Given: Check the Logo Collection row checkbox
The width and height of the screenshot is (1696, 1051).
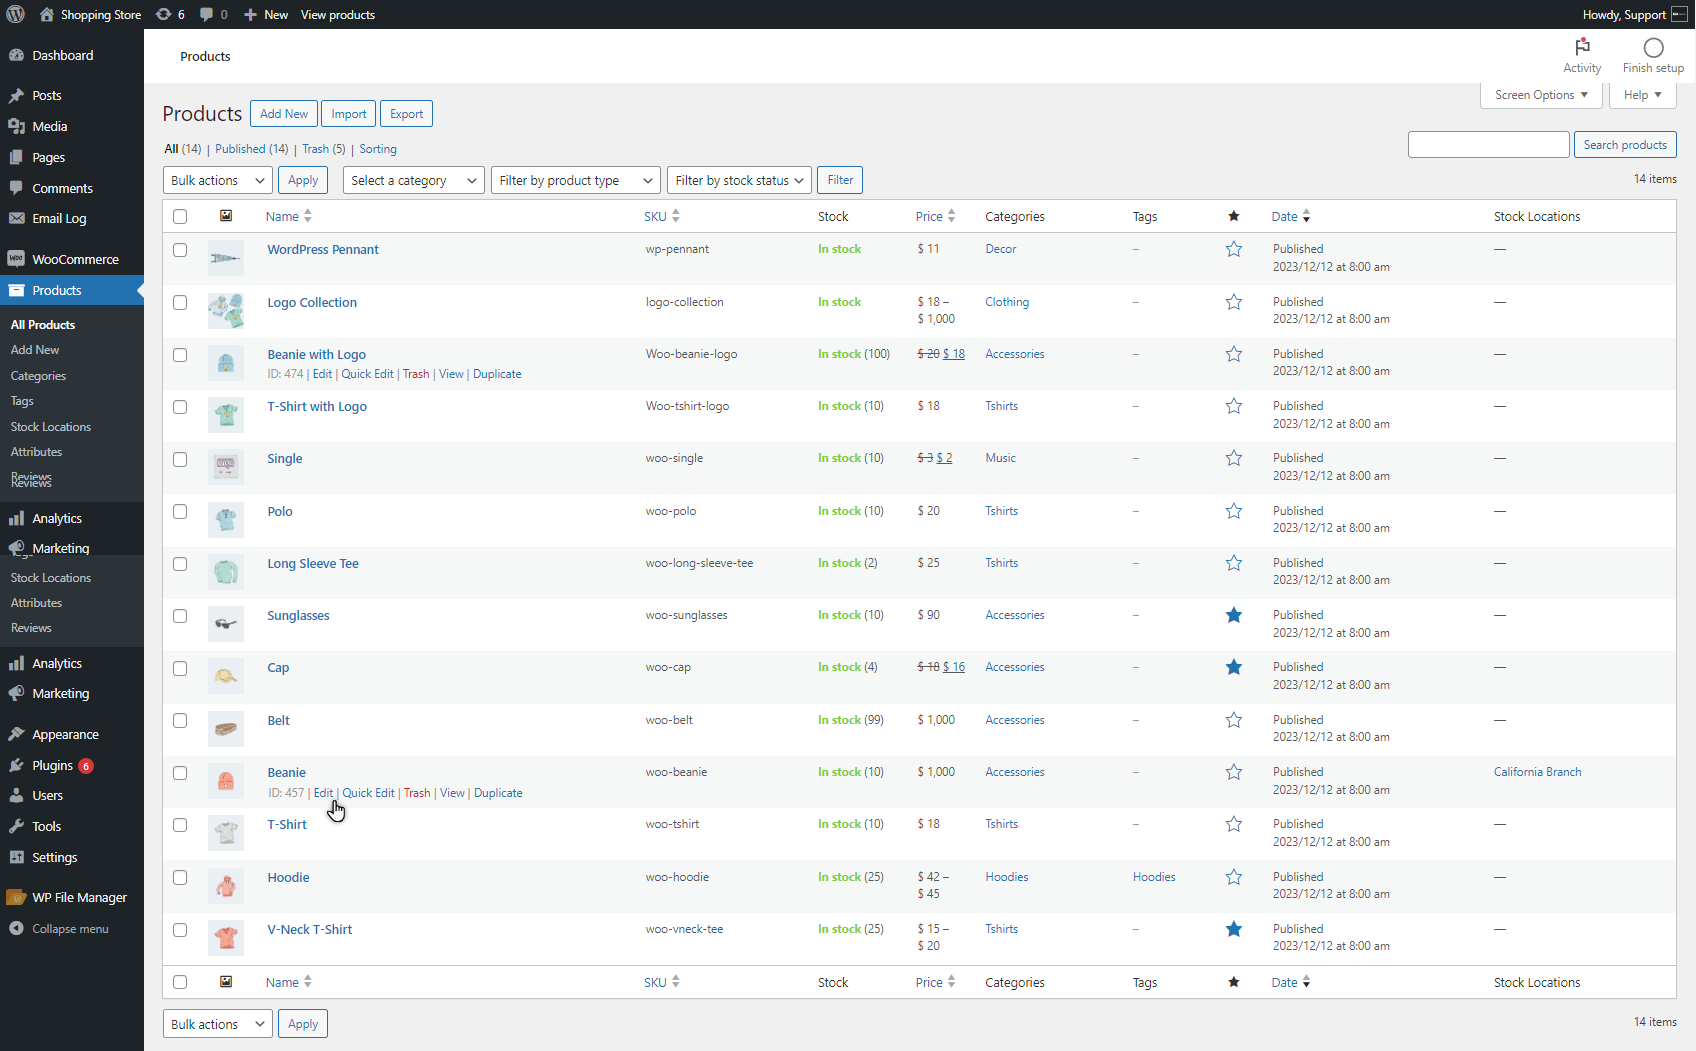Looking at the screenshot, I should [180, 302].
